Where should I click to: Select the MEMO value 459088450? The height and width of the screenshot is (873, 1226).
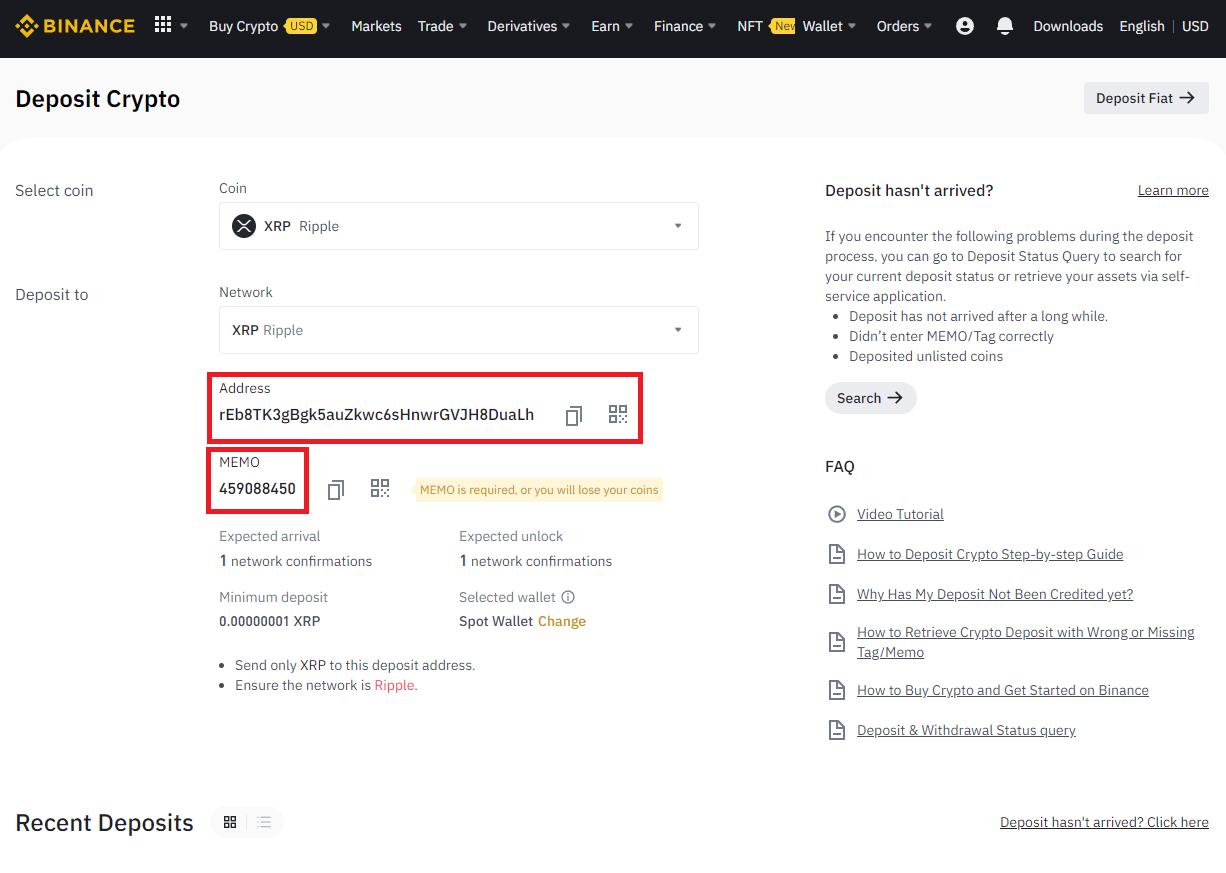tap(257, 489)
